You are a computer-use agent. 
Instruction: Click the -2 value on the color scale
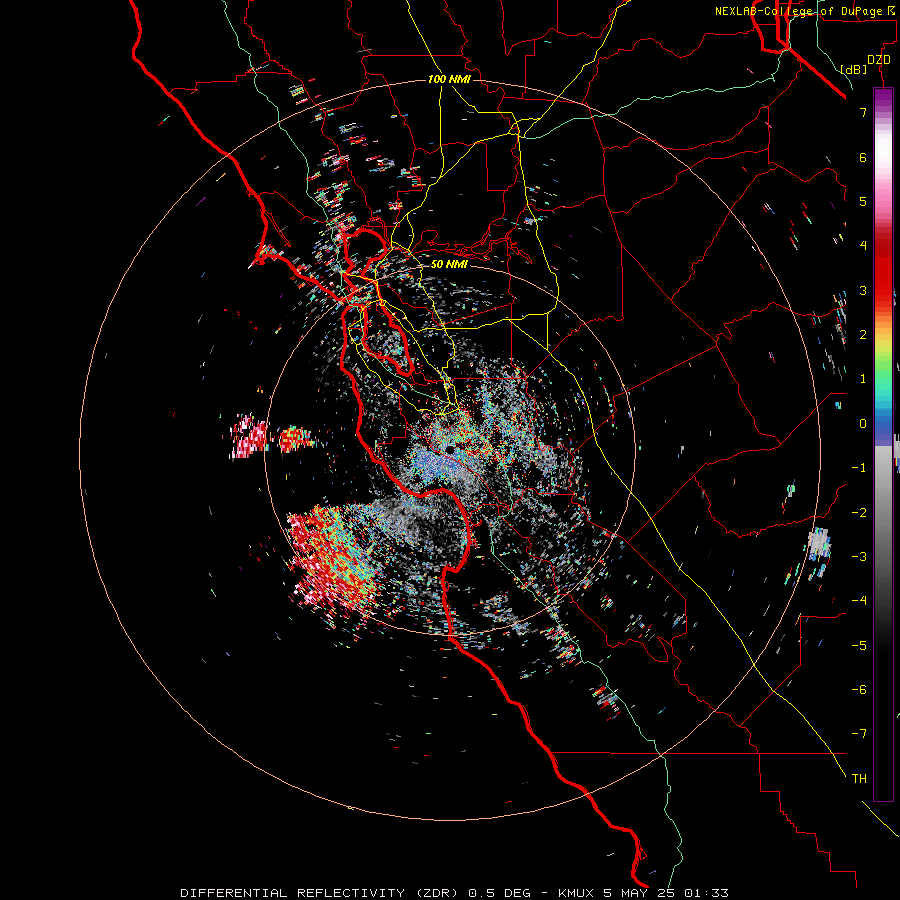click(859, 512)
